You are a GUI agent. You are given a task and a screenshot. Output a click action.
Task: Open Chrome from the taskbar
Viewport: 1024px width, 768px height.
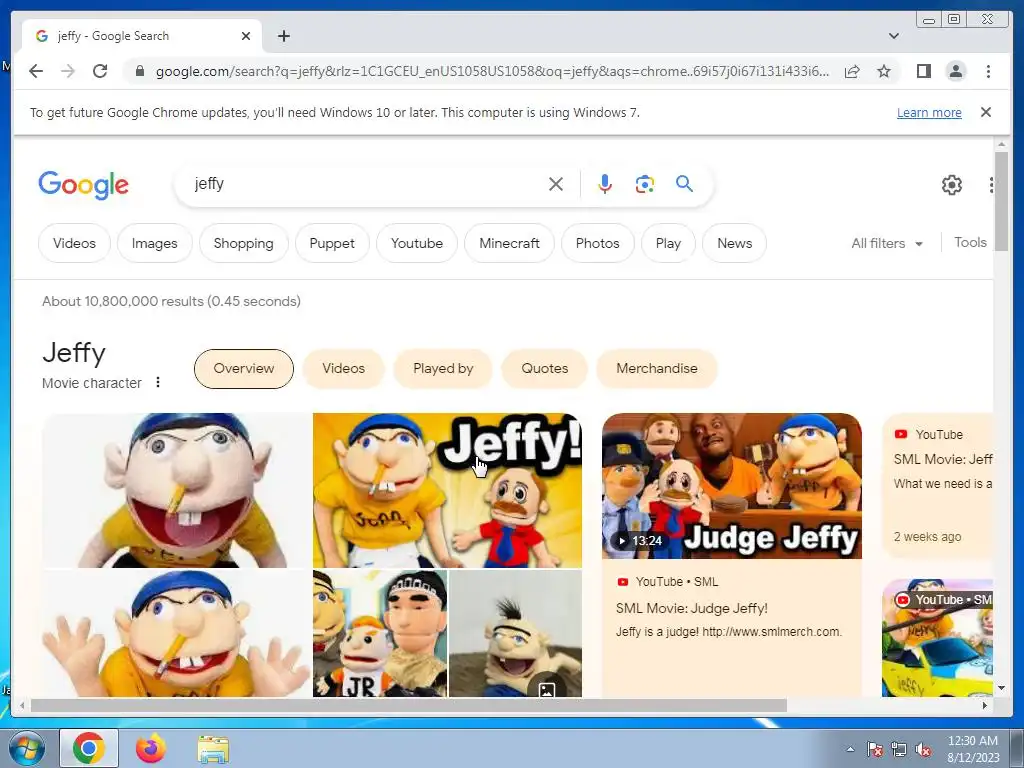click(x=89, y=748)
